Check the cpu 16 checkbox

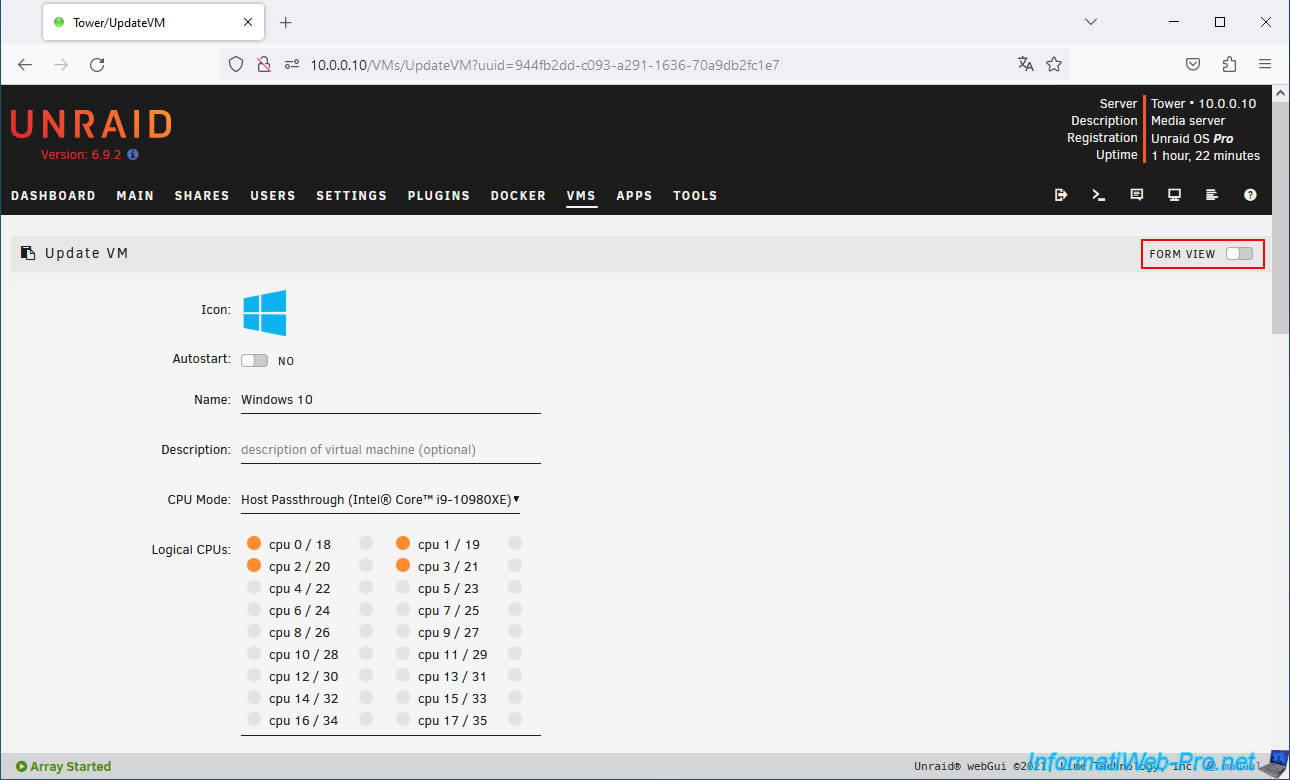[254, 720]
